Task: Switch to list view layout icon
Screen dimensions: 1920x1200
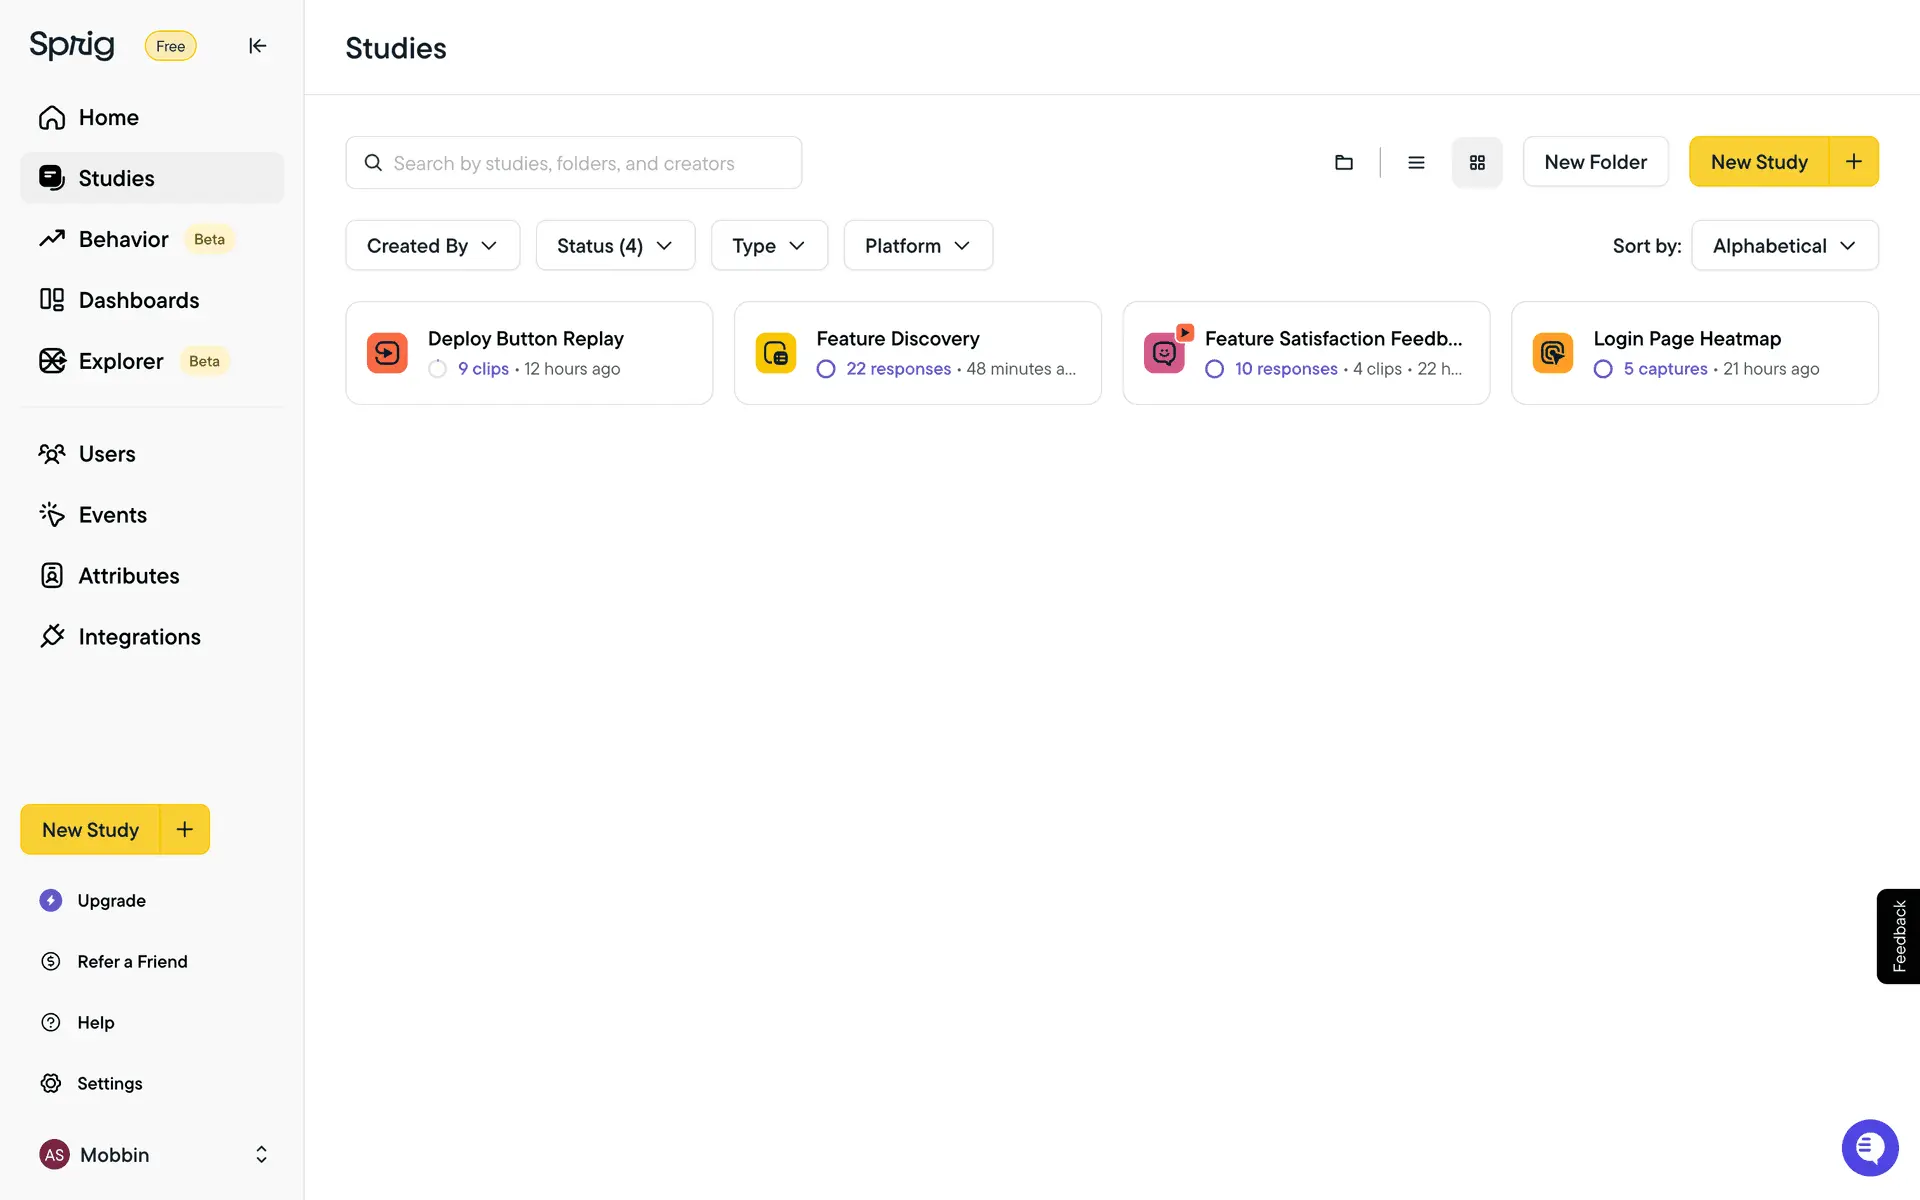Action: [x=1416, y=162]
